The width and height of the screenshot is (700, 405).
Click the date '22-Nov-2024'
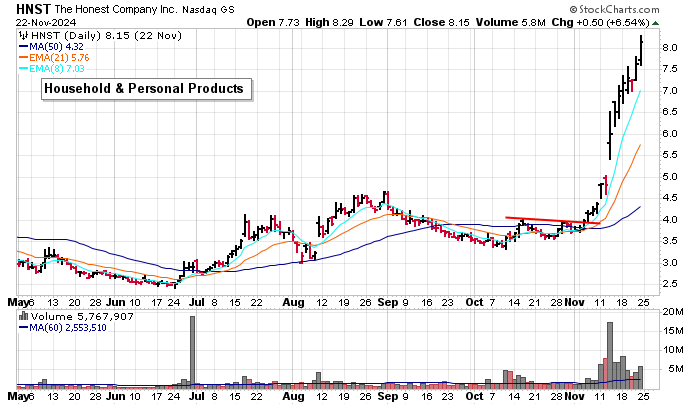tap(46, 22)
